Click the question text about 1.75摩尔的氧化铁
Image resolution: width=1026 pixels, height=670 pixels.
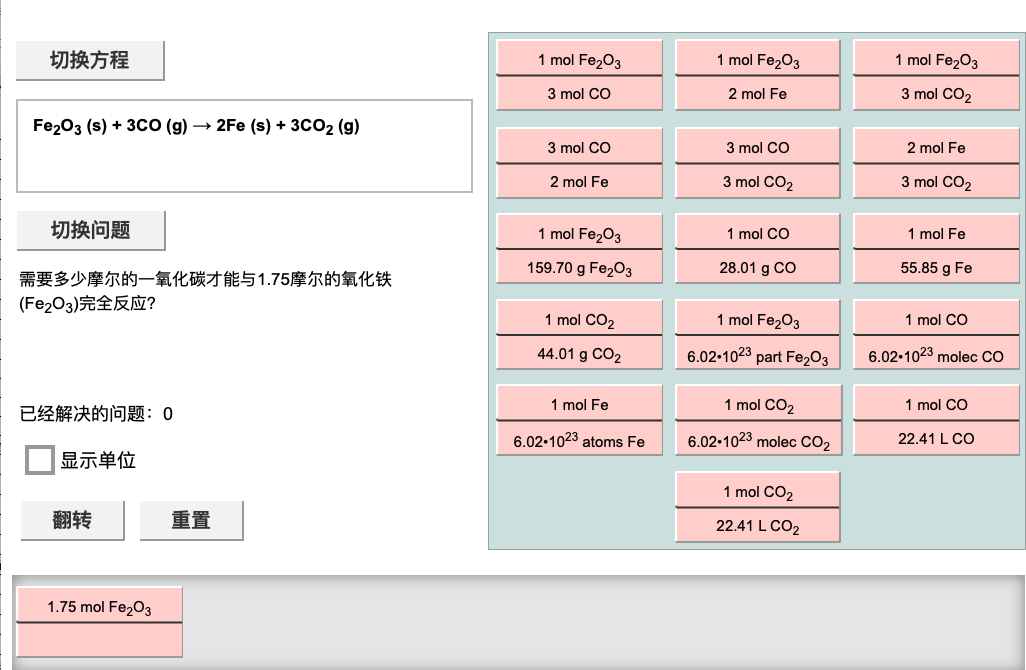tap(205, 292)
